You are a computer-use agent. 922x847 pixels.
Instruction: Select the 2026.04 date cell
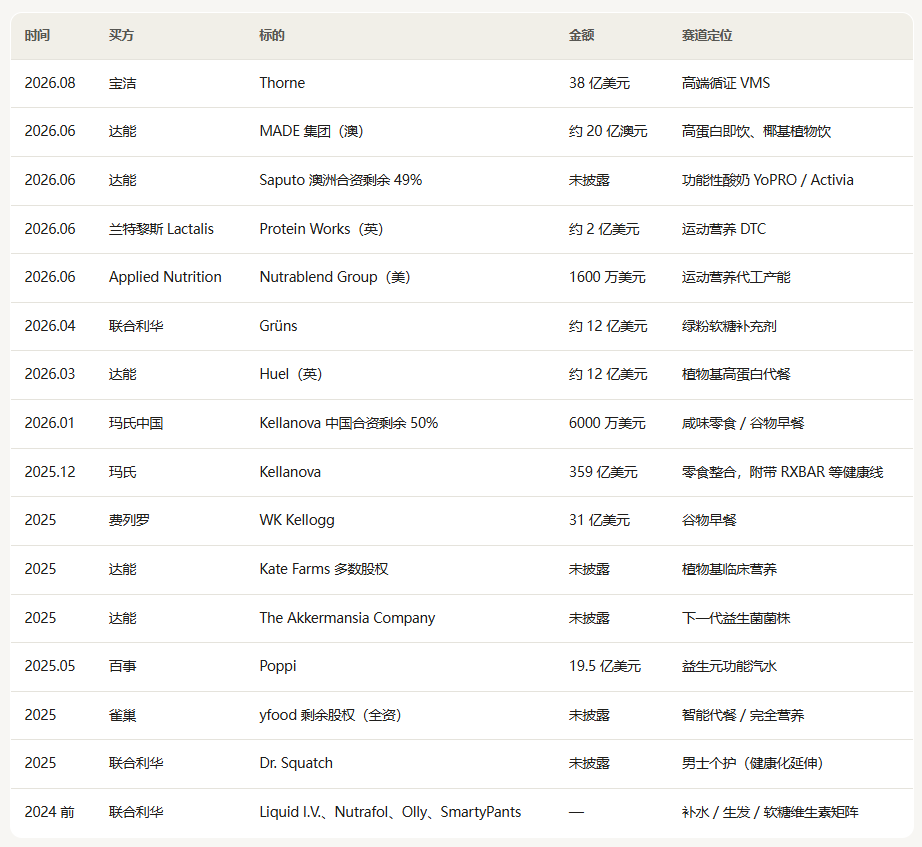coord(50,326)
